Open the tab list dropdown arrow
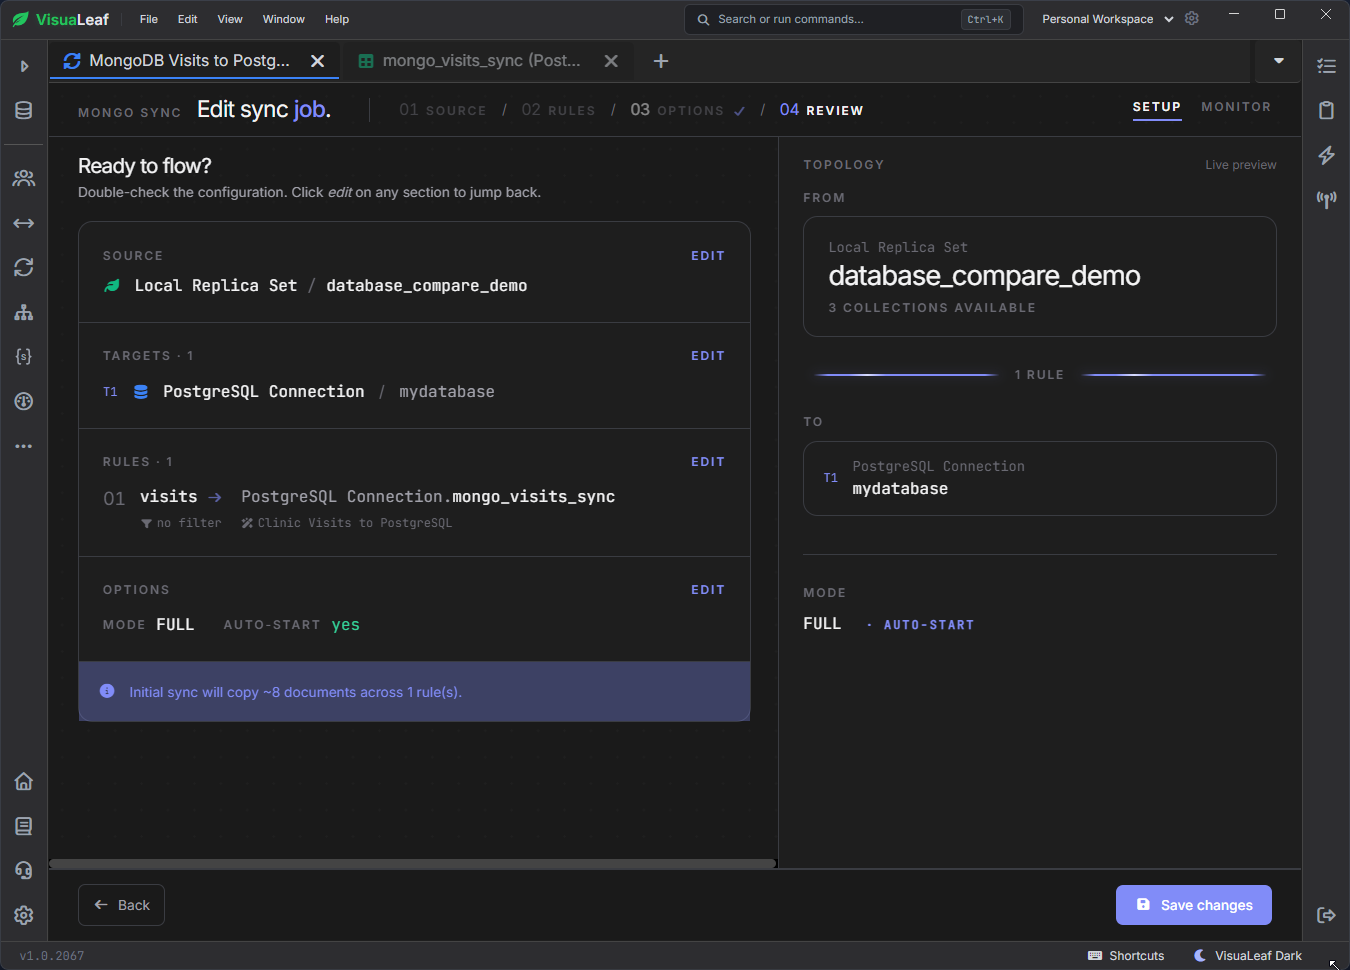 1278,61
